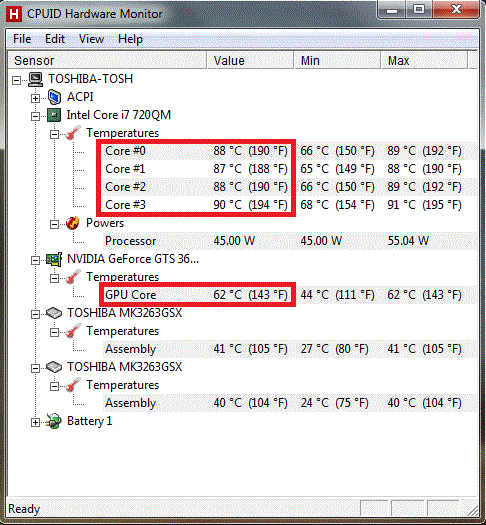Click Processor max value 55.04 W

tap(408, 241)
